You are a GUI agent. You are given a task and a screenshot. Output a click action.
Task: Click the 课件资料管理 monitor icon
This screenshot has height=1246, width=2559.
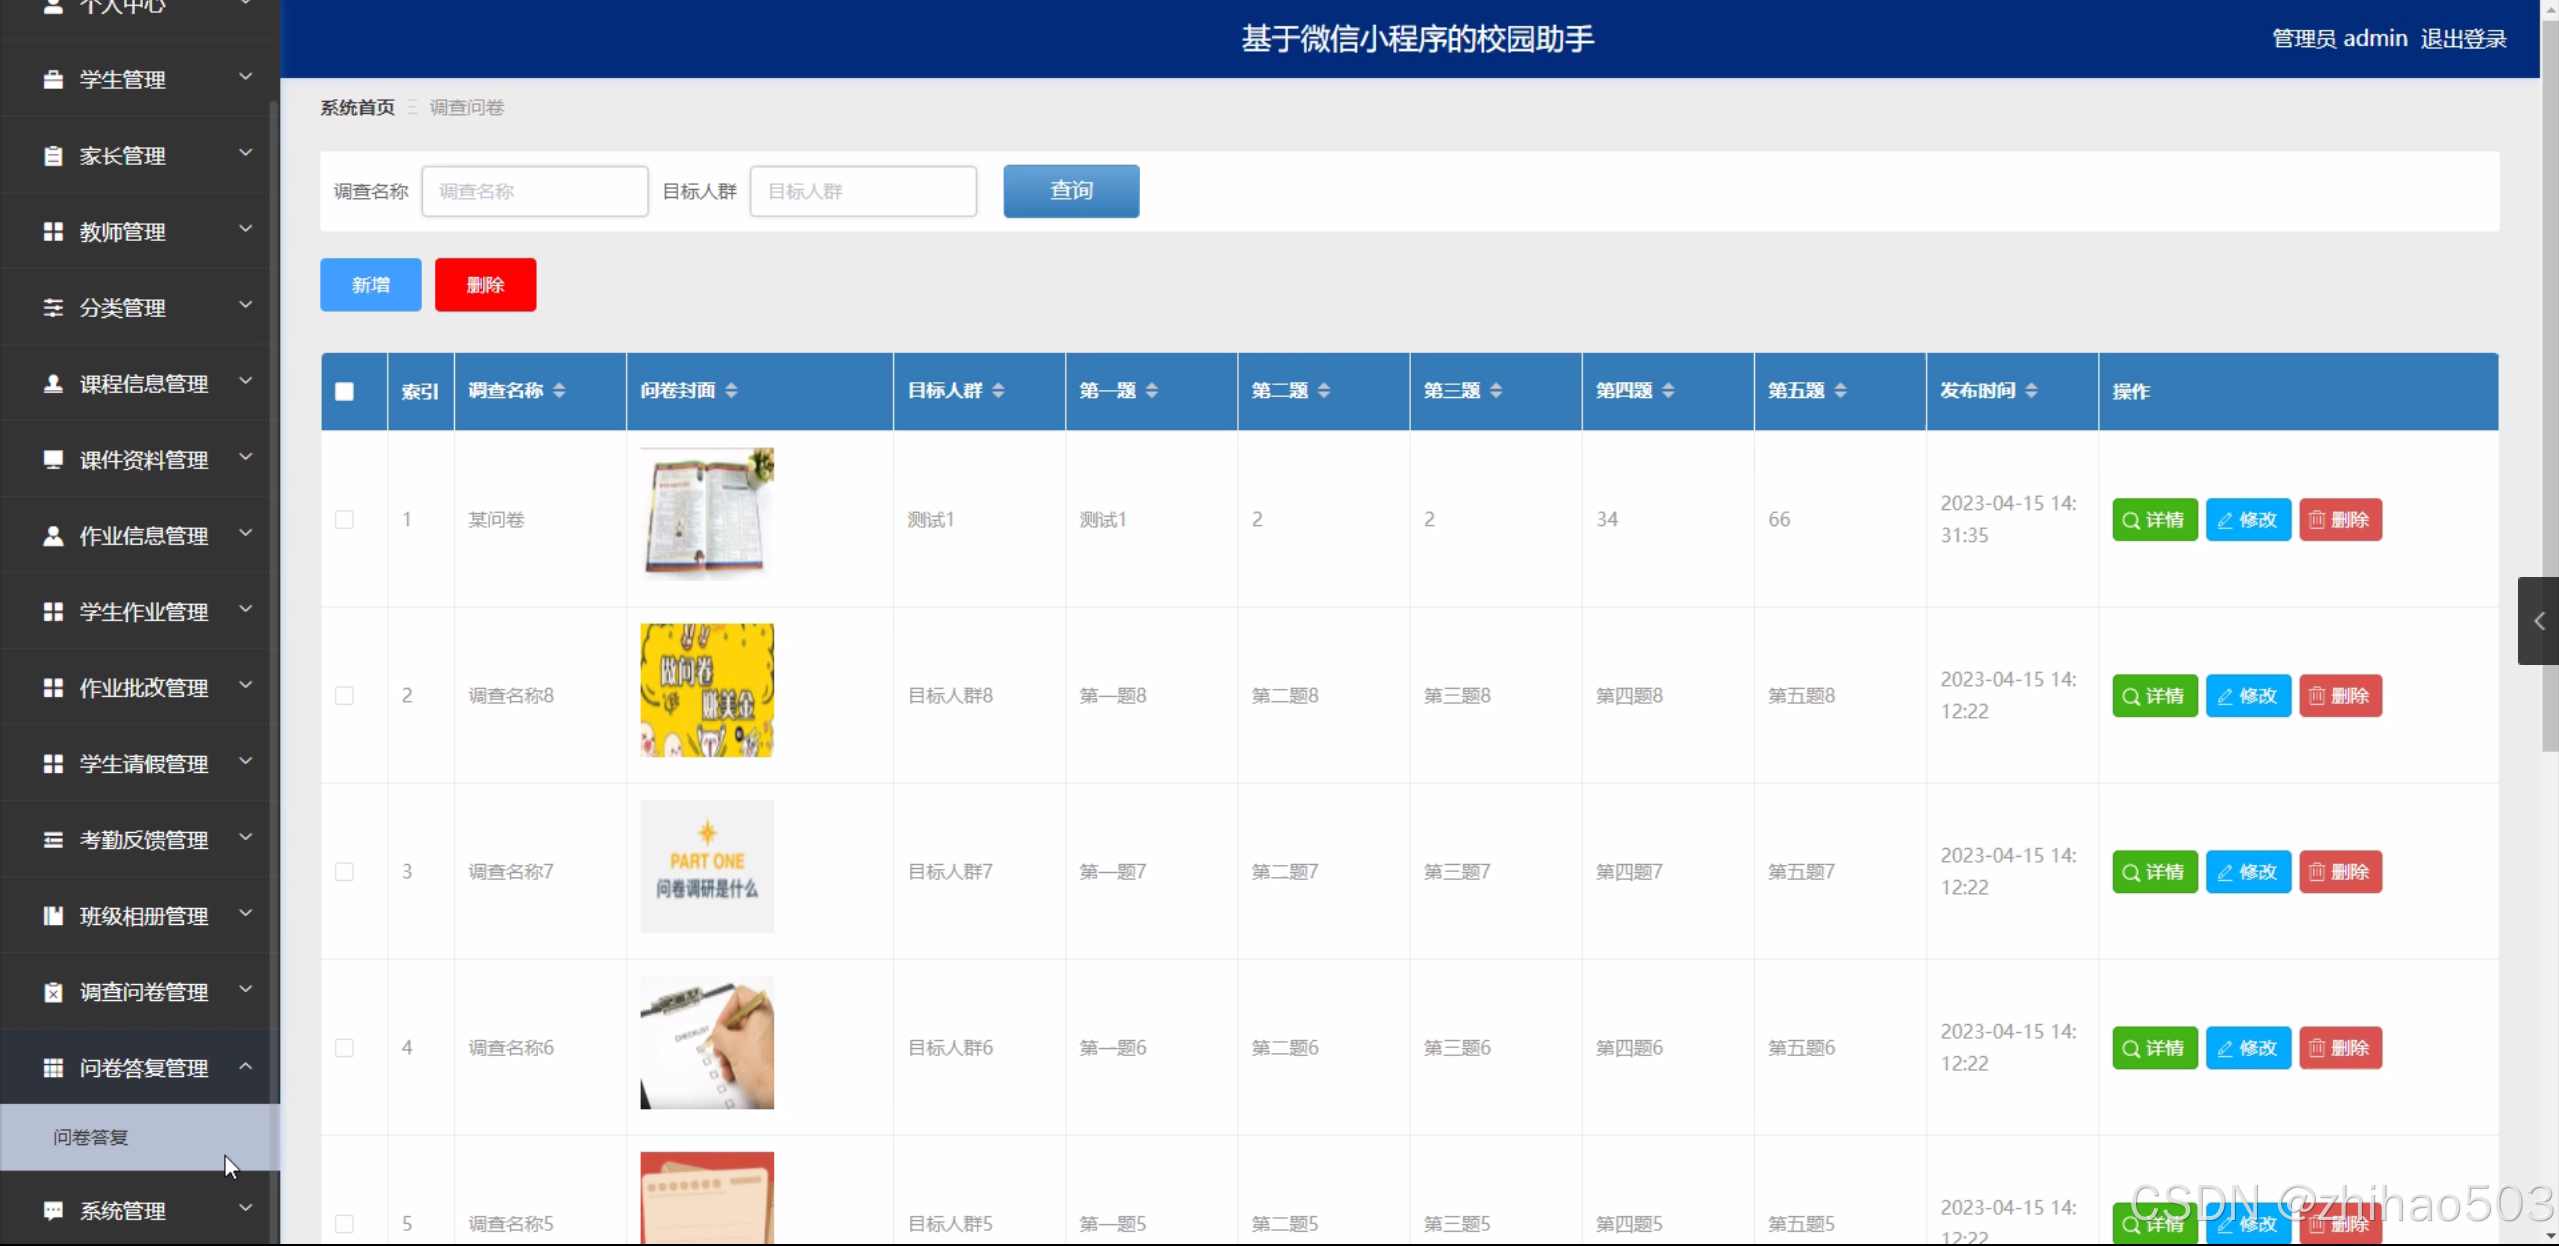(53, 459)
